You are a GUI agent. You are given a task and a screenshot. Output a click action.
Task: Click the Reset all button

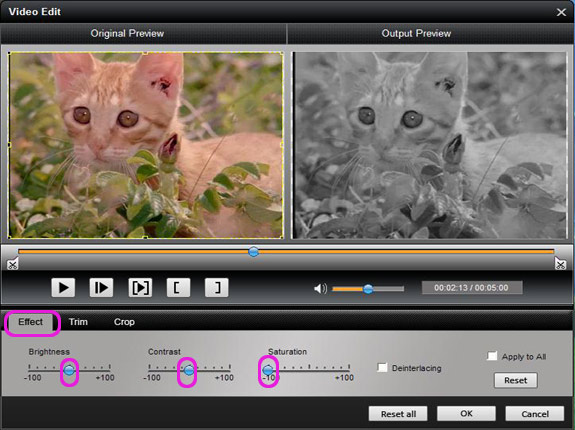(x=398, y=414)
